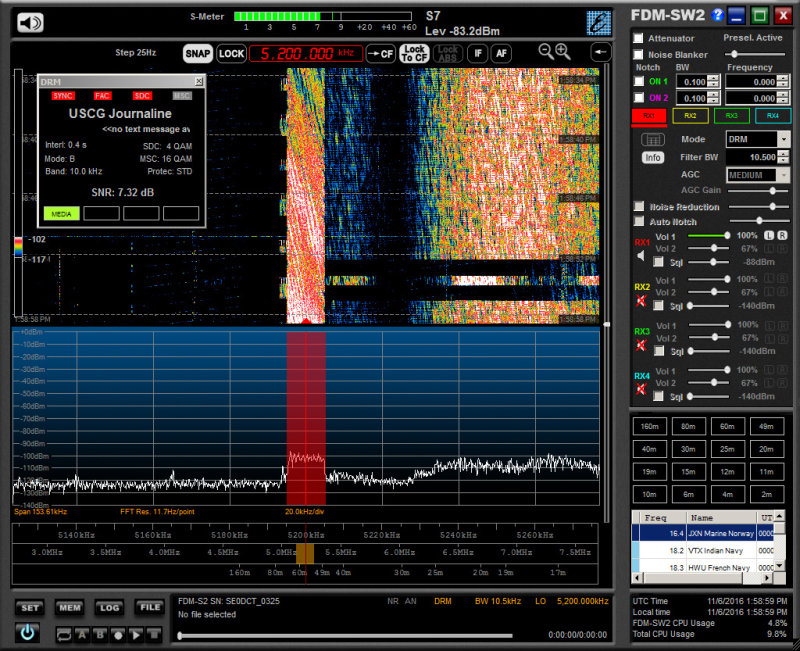The image size is (800, 651).
Task: Toggle the IF view button
Action: (x=478, y=54)
